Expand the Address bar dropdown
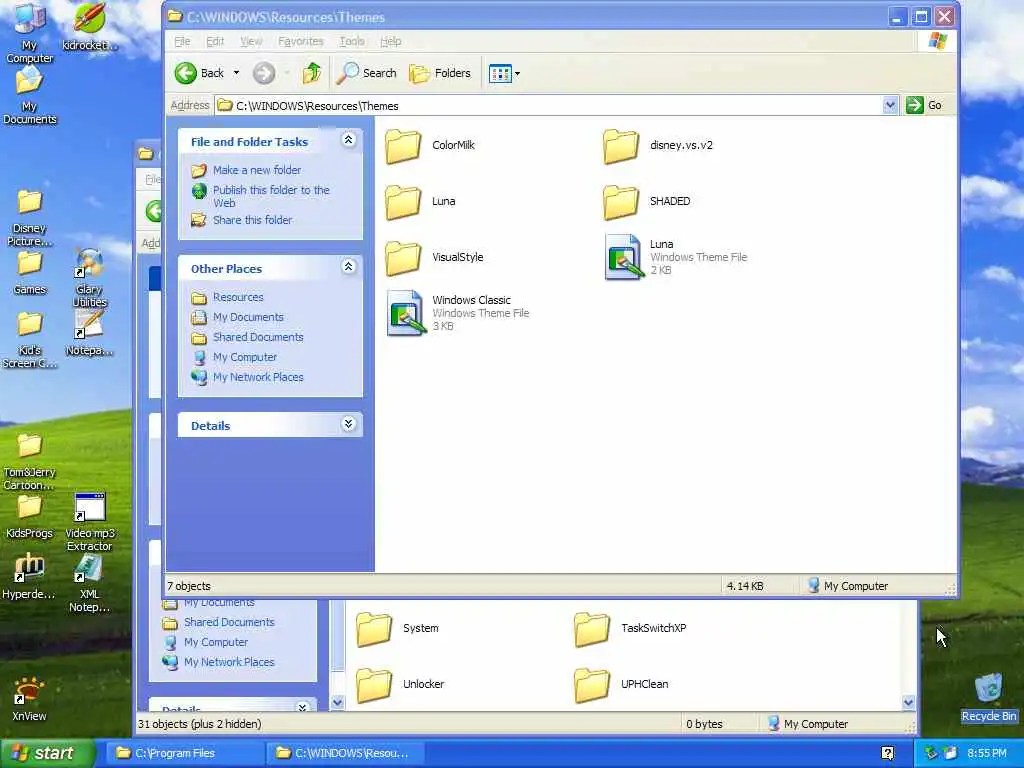1024x768 pixels. coord(889,105)
